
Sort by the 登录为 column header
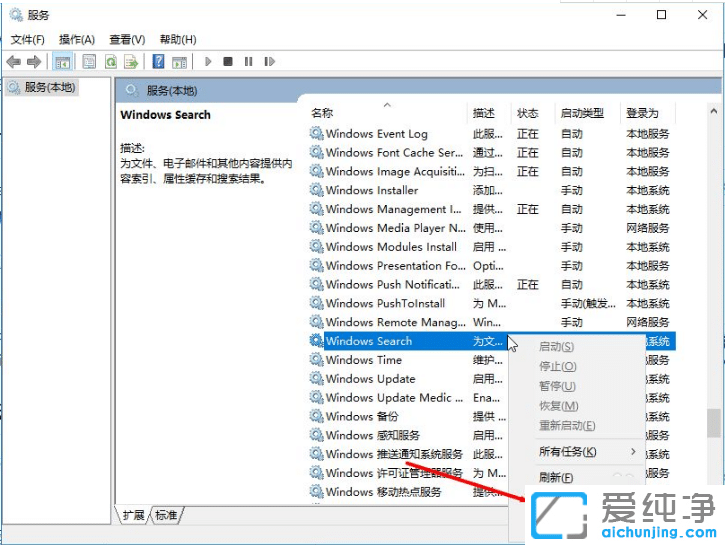tap(642, 113)
